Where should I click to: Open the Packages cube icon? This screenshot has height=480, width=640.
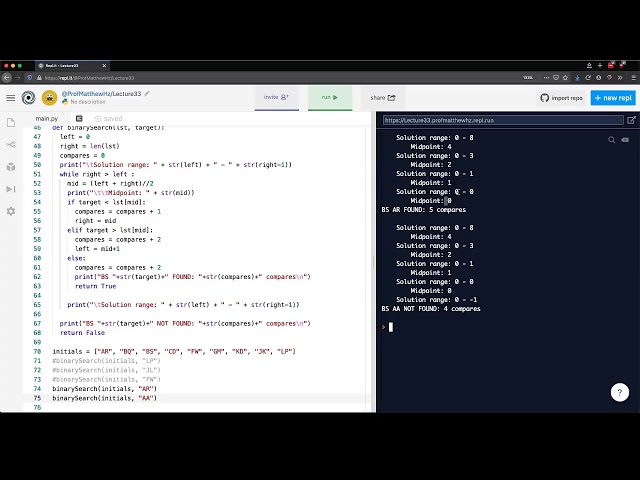[x=11, y=166]
